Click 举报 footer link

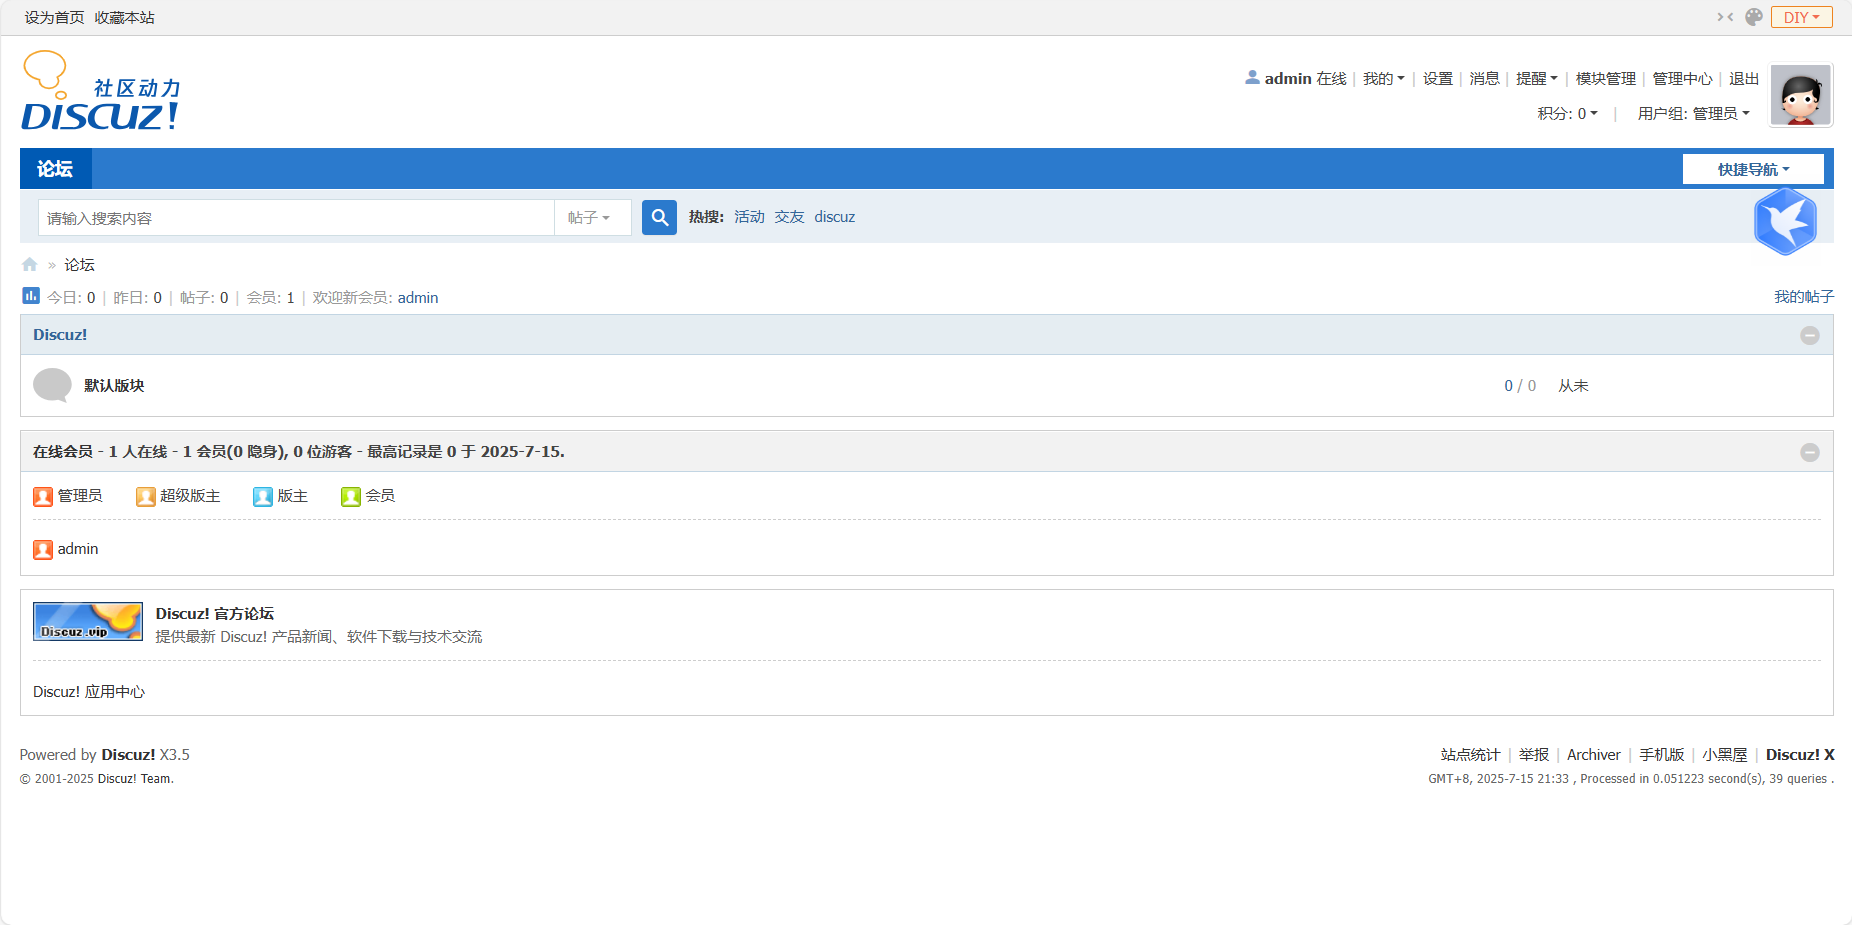point(1534,755)
